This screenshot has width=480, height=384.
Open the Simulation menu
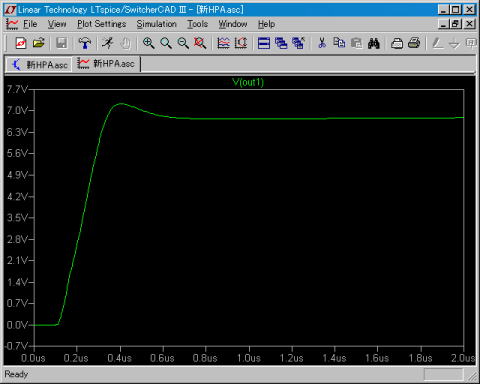point(156,24)
